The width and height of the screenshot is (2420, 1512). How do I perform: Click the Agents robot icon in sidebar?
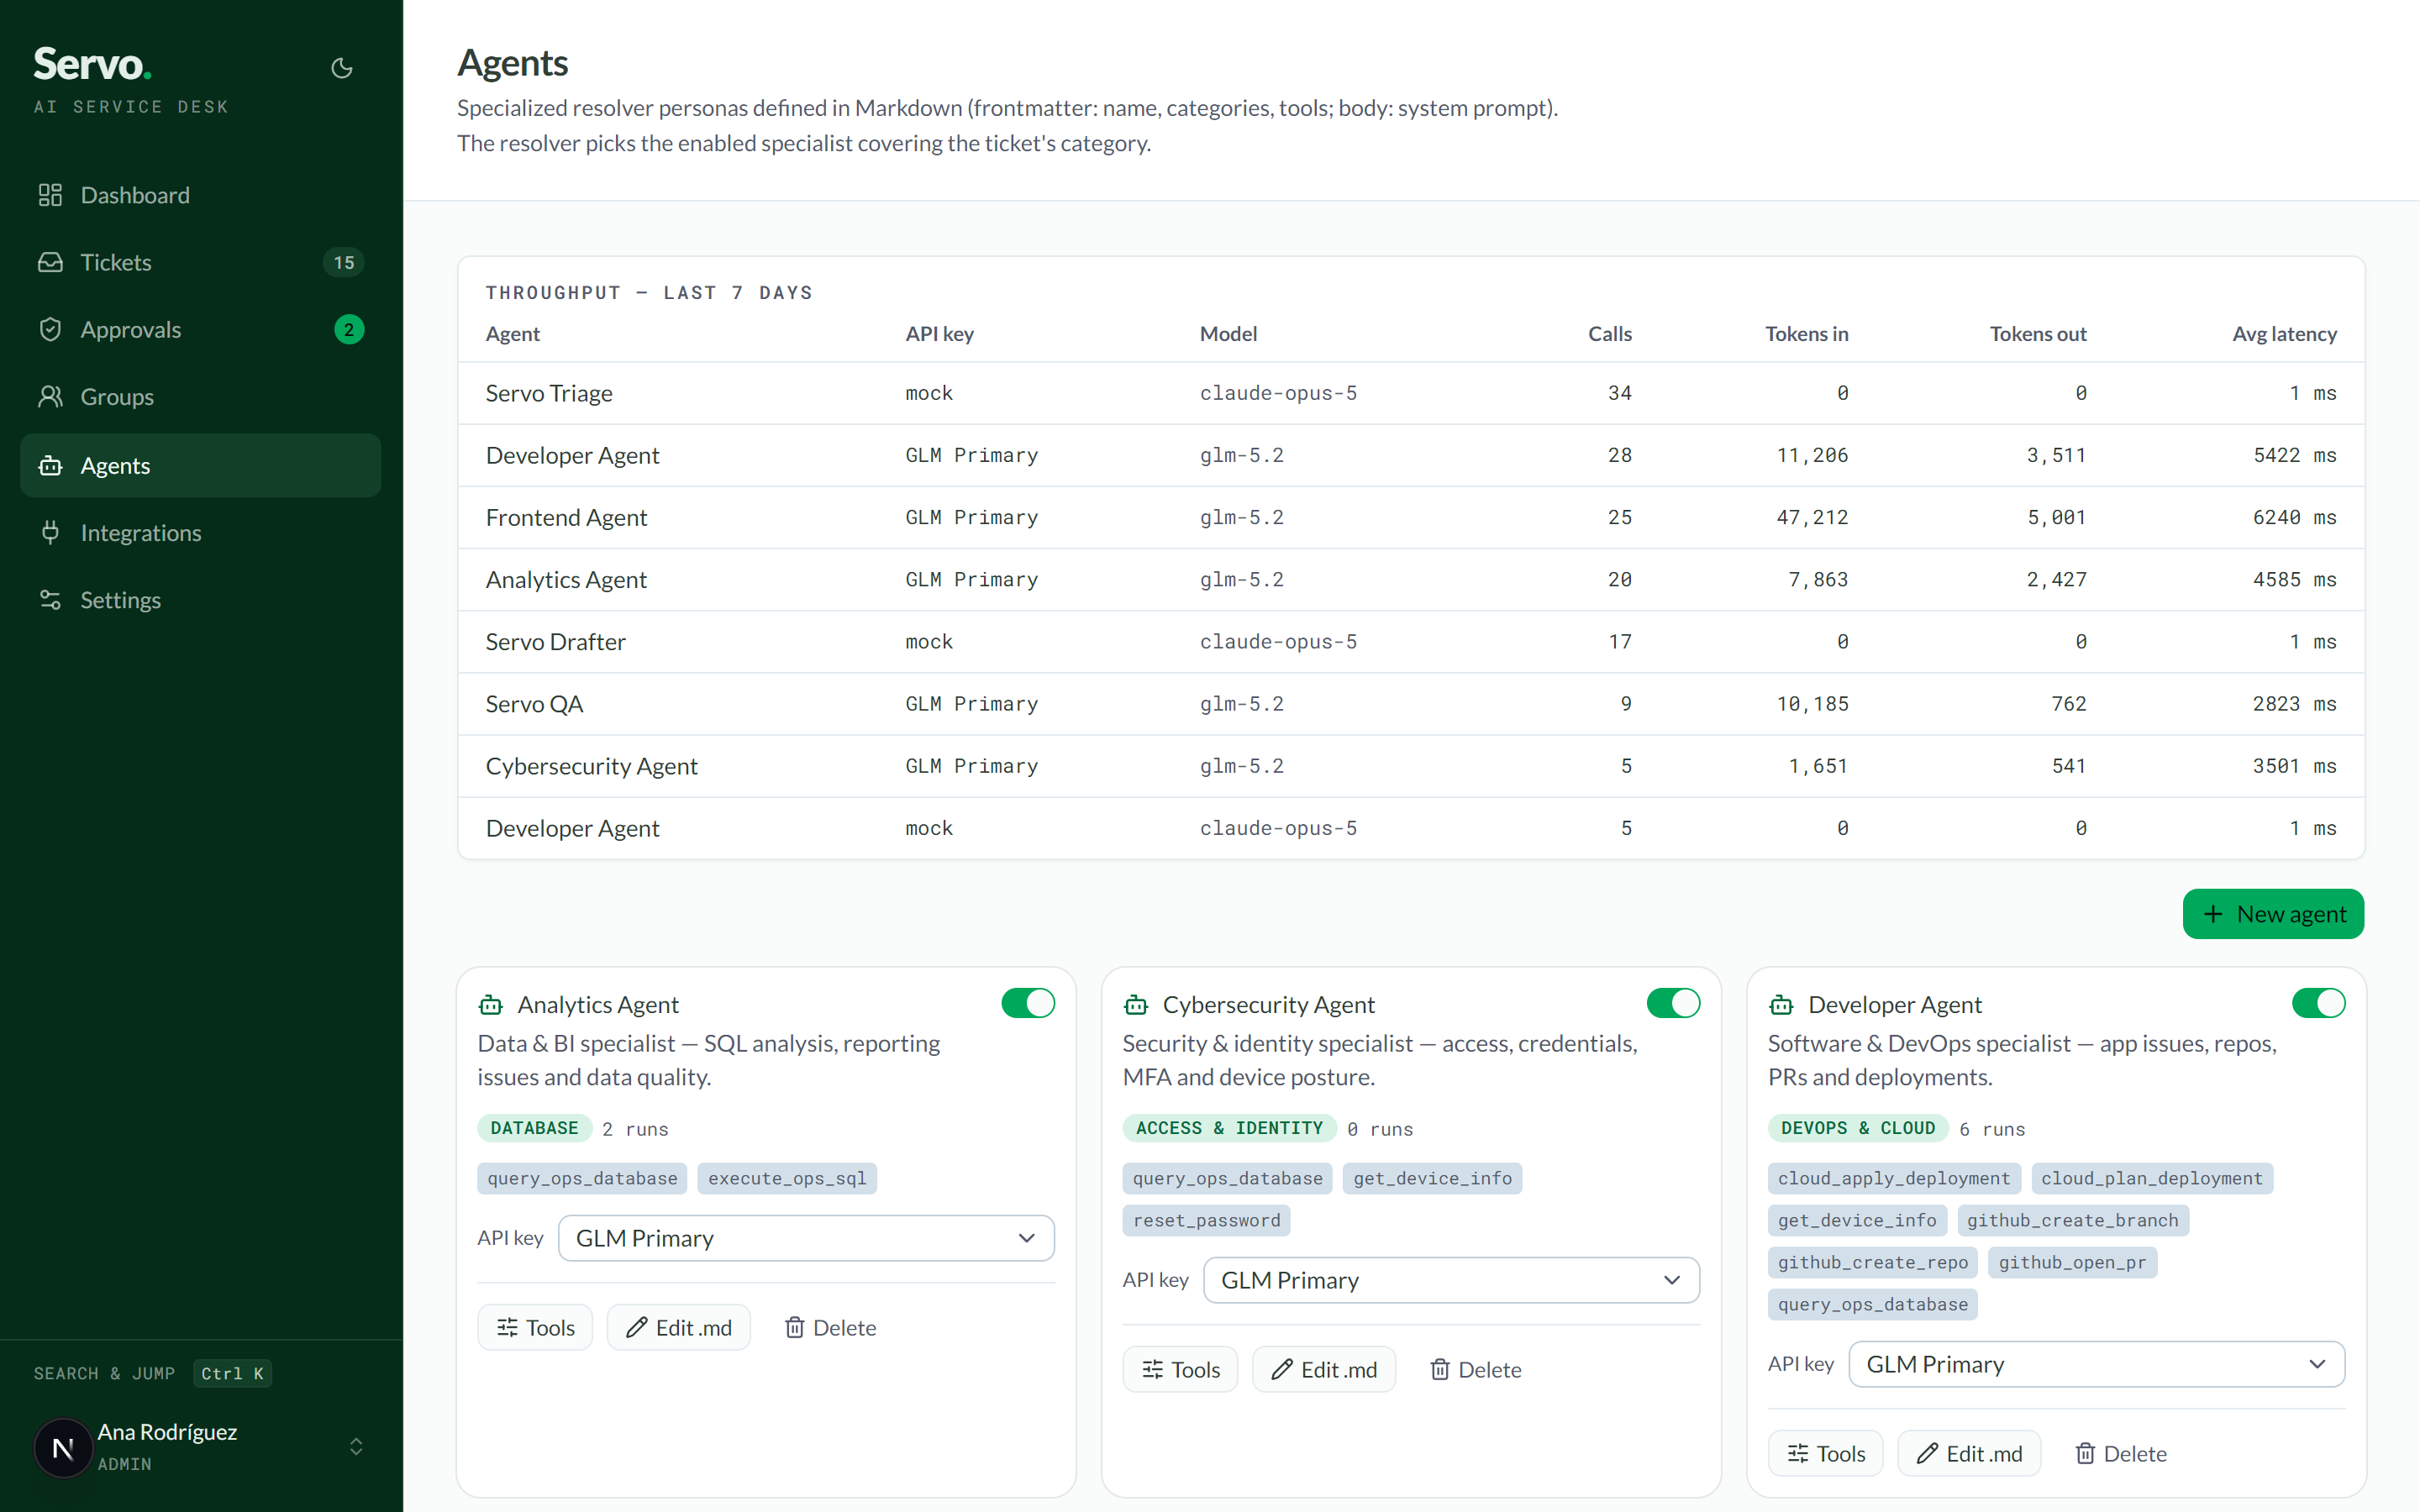(x=50, y=465)
